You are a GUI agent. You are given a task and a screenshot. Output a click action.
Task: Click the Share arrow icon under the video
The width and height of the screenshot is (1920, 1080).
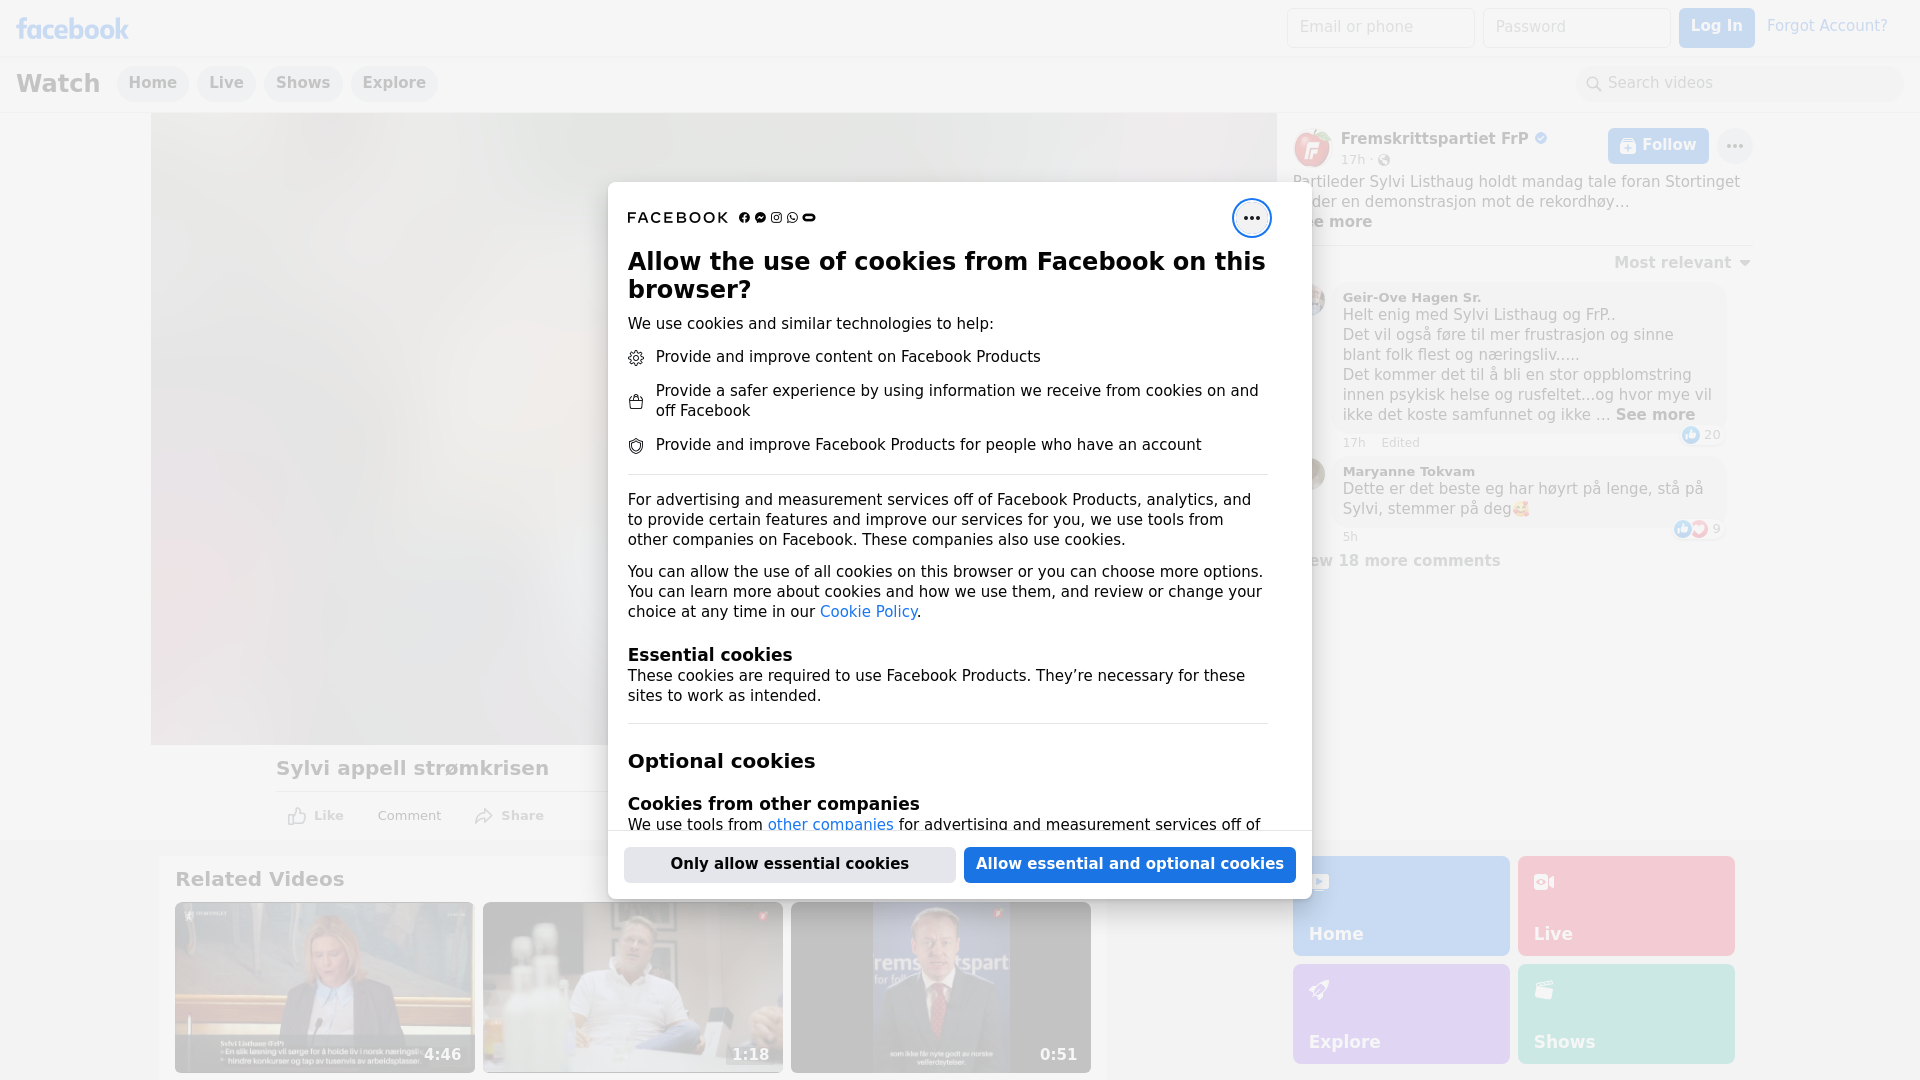click(x=484, y=816)
